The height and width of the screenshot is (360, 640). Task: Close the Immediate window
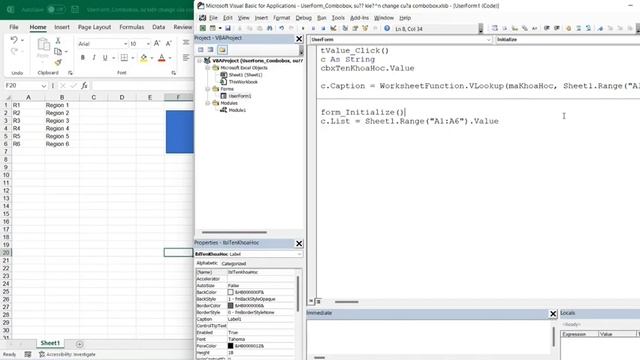tap(553, 314)
